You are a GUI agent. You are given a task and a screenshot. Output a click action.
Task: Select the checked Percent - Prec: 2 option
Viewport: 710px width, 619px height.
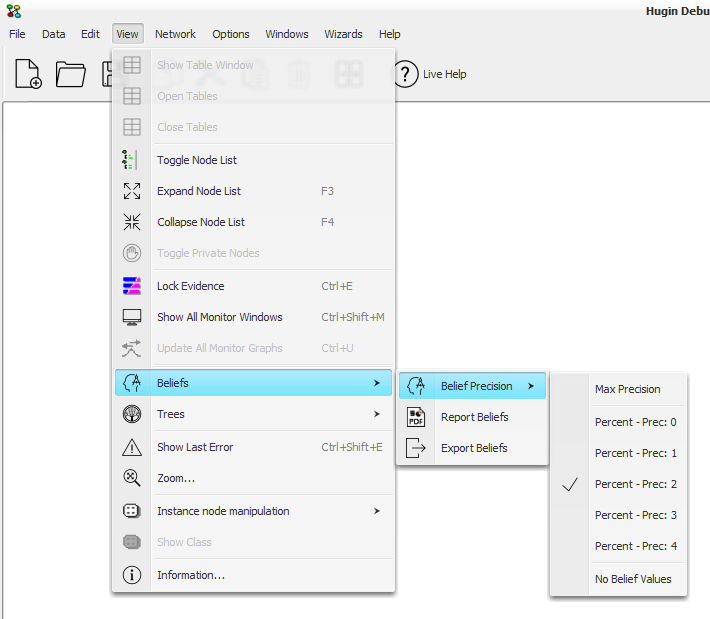(618, 484)
